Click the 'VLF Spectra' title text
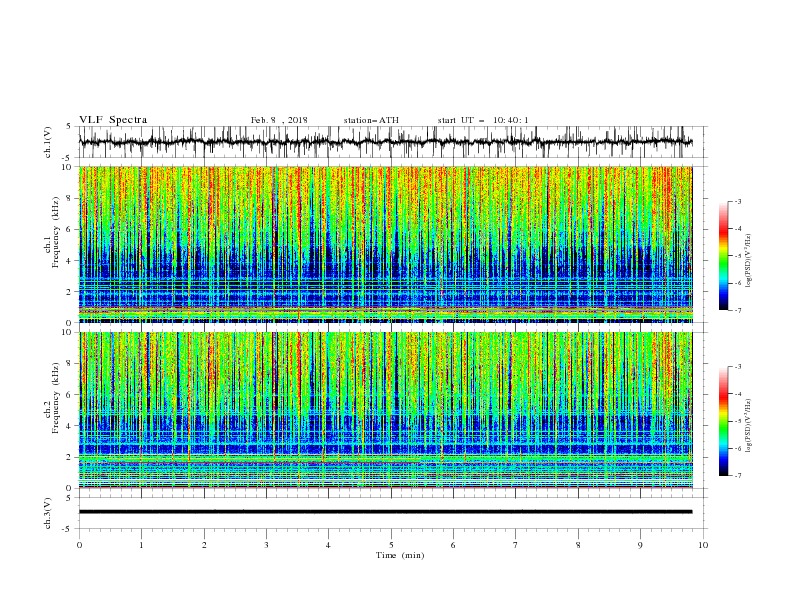This screenshot has width=792, height=612. 113,120
